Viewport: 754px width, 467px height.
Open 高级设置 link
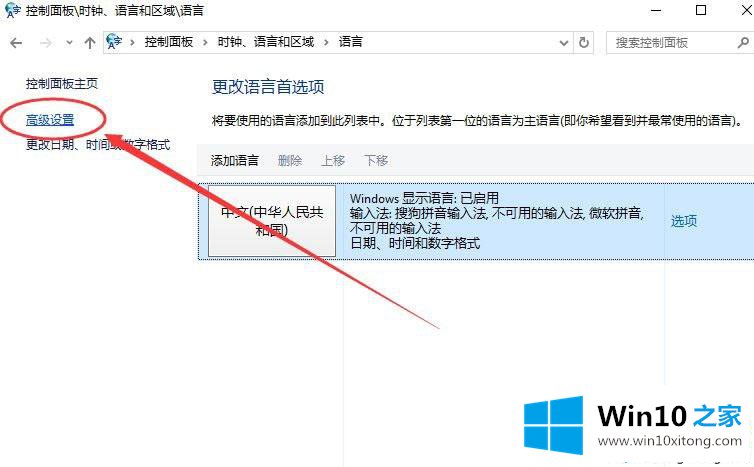coord(50,120)
